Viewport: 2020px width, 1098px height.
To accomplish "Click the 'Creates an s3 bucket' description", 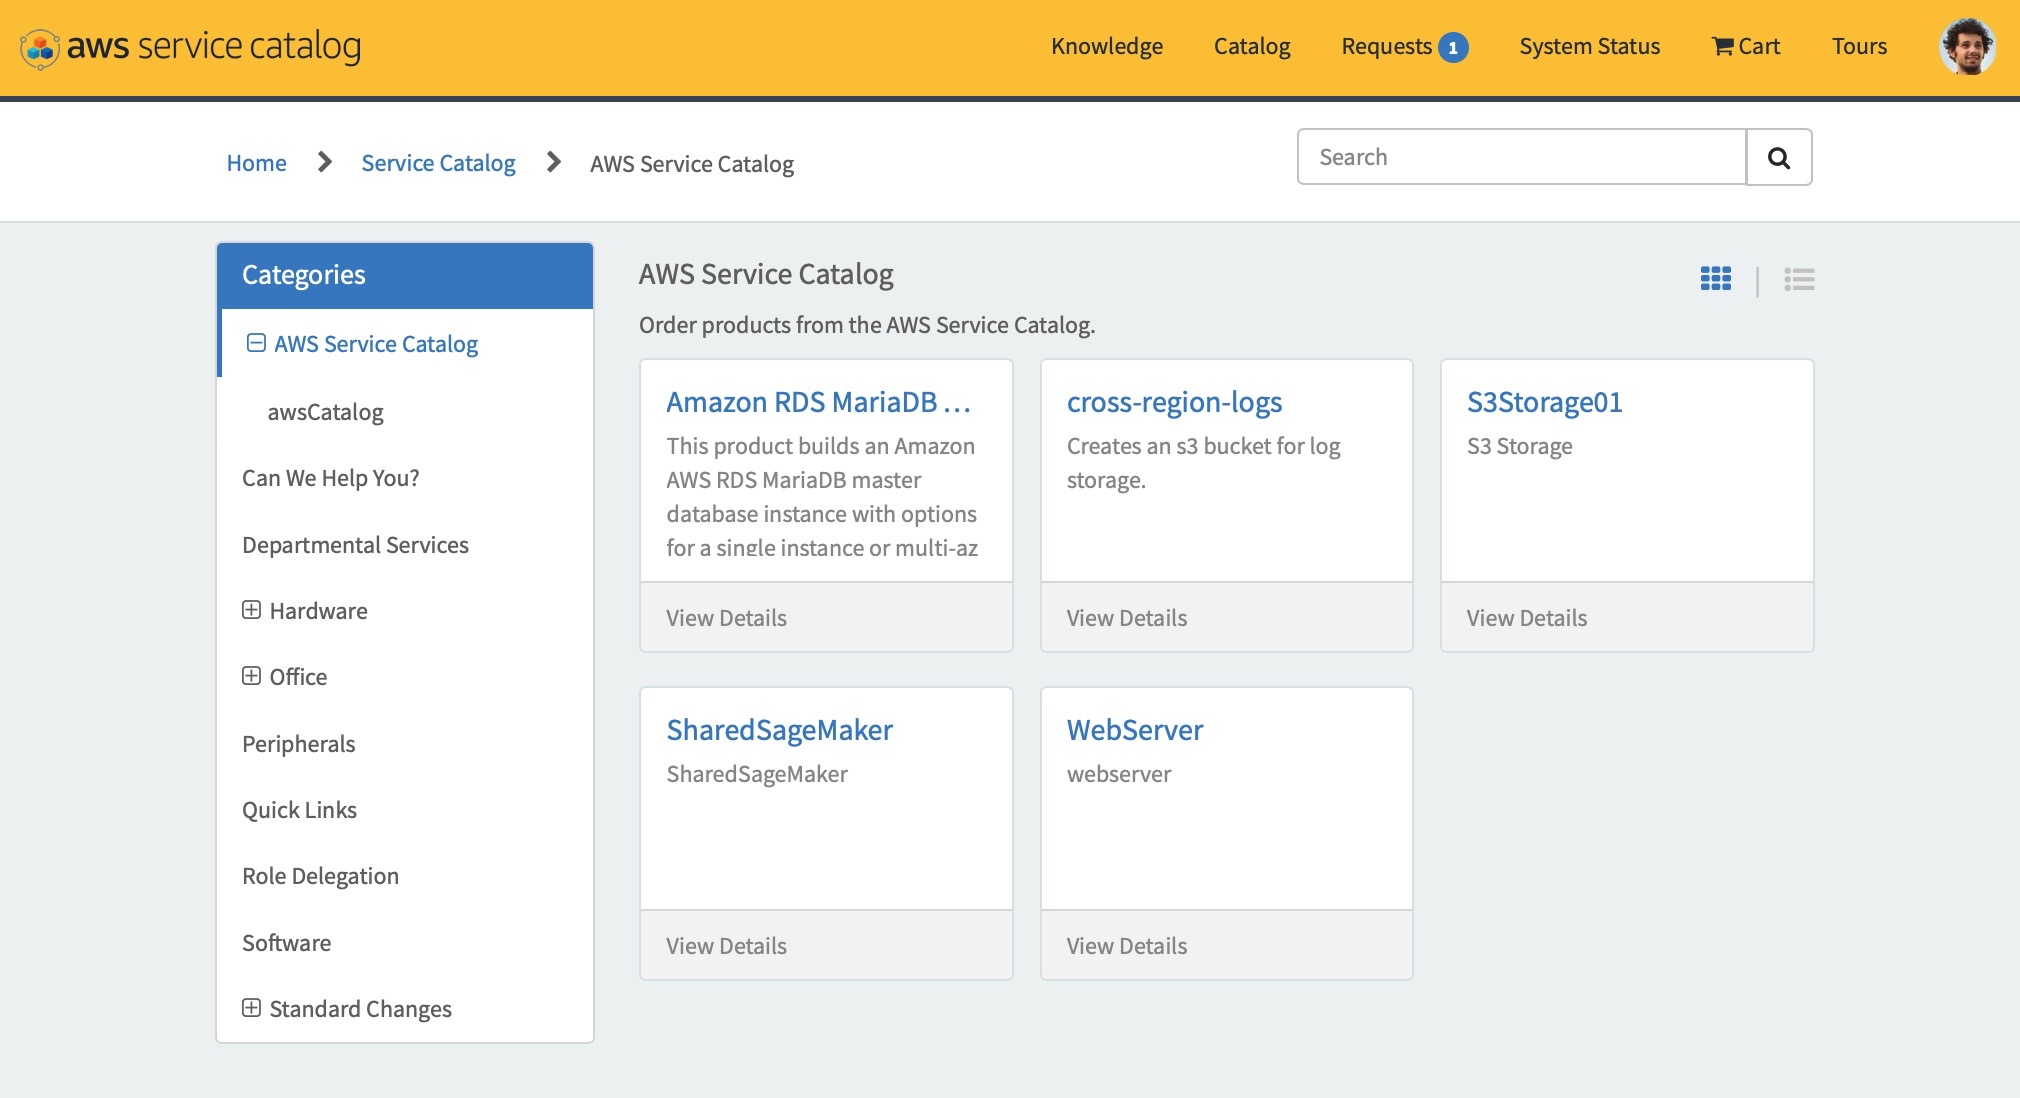I will [x=1204, y=463].
